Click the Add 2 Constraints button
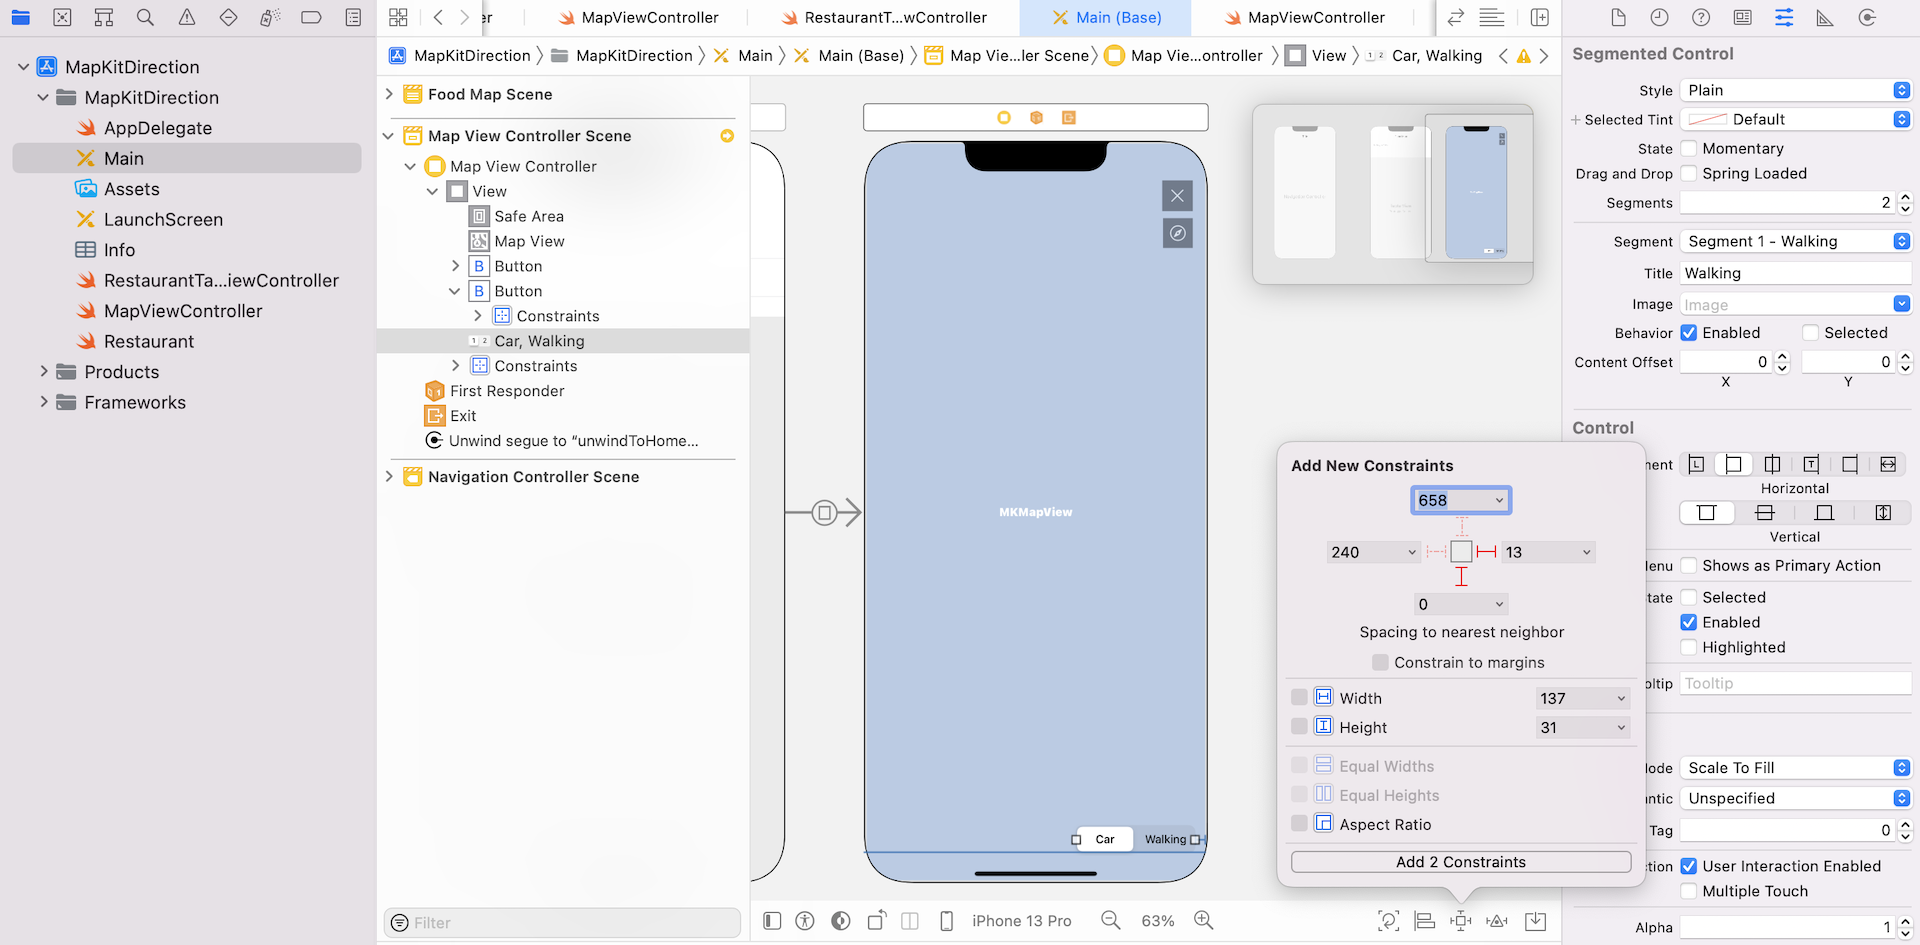This screenshot has height=945, width=1920. click(1461, 862)
